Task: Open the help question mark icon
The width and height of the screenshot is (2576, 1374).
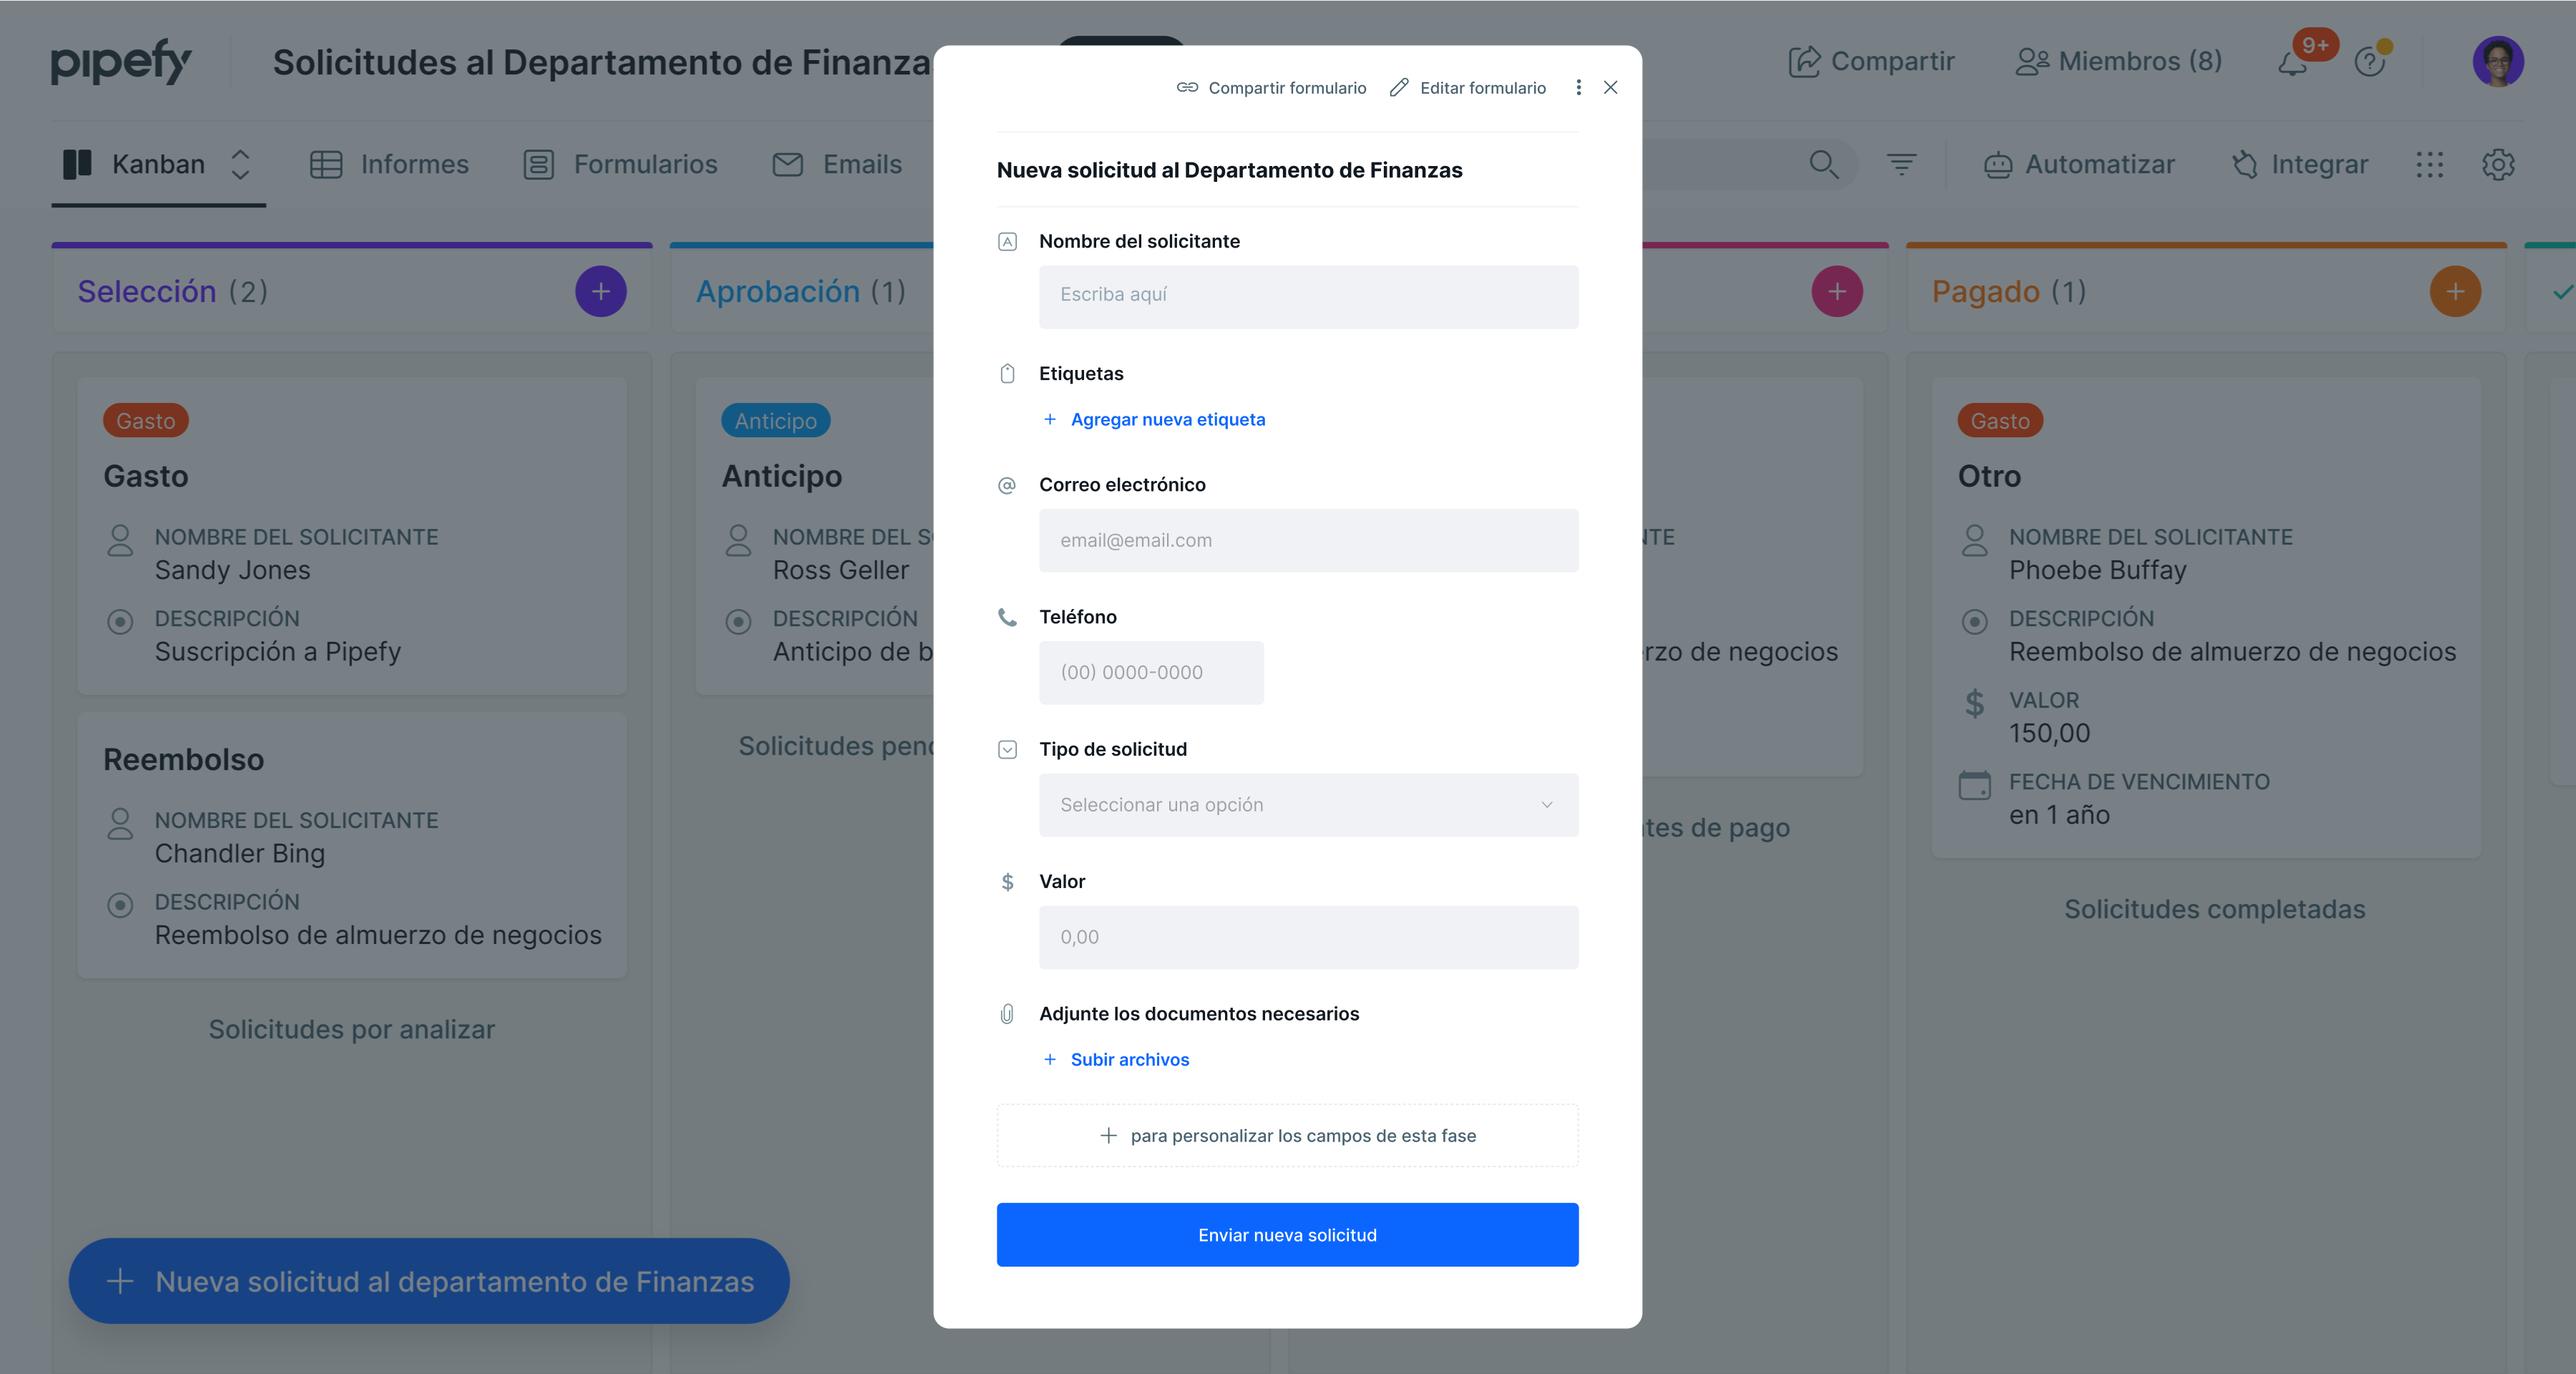Action: pos(2369,62)
